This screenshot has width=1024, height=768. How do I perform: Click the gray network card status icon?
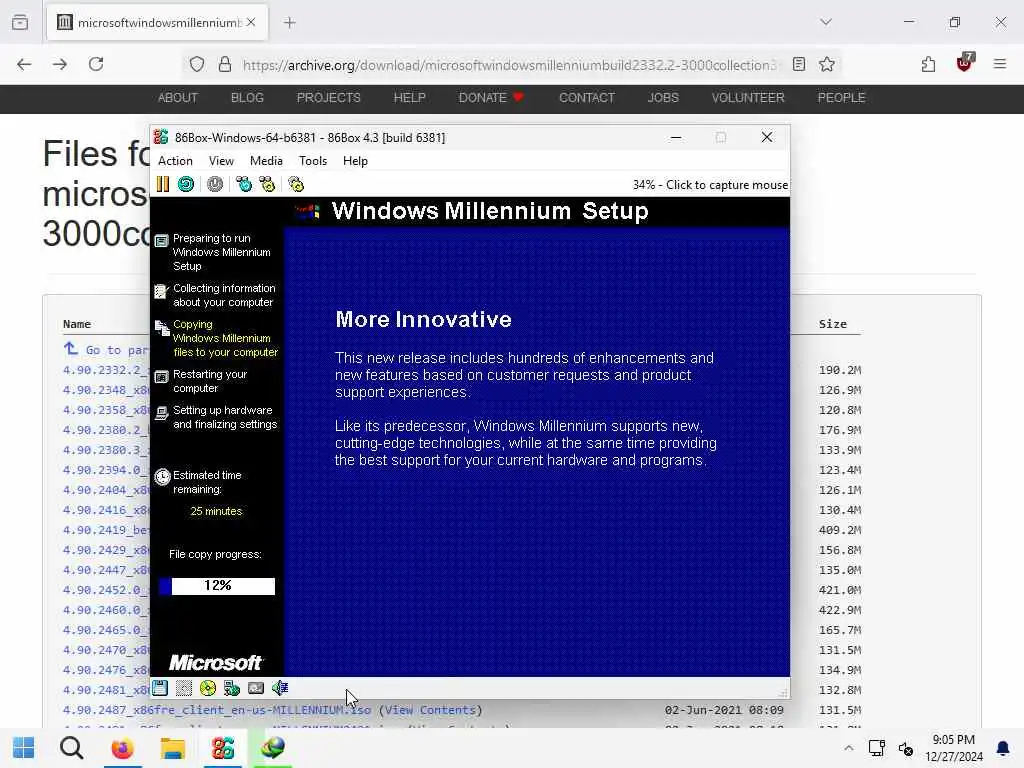pyautogui.click(x=256, y=688)
